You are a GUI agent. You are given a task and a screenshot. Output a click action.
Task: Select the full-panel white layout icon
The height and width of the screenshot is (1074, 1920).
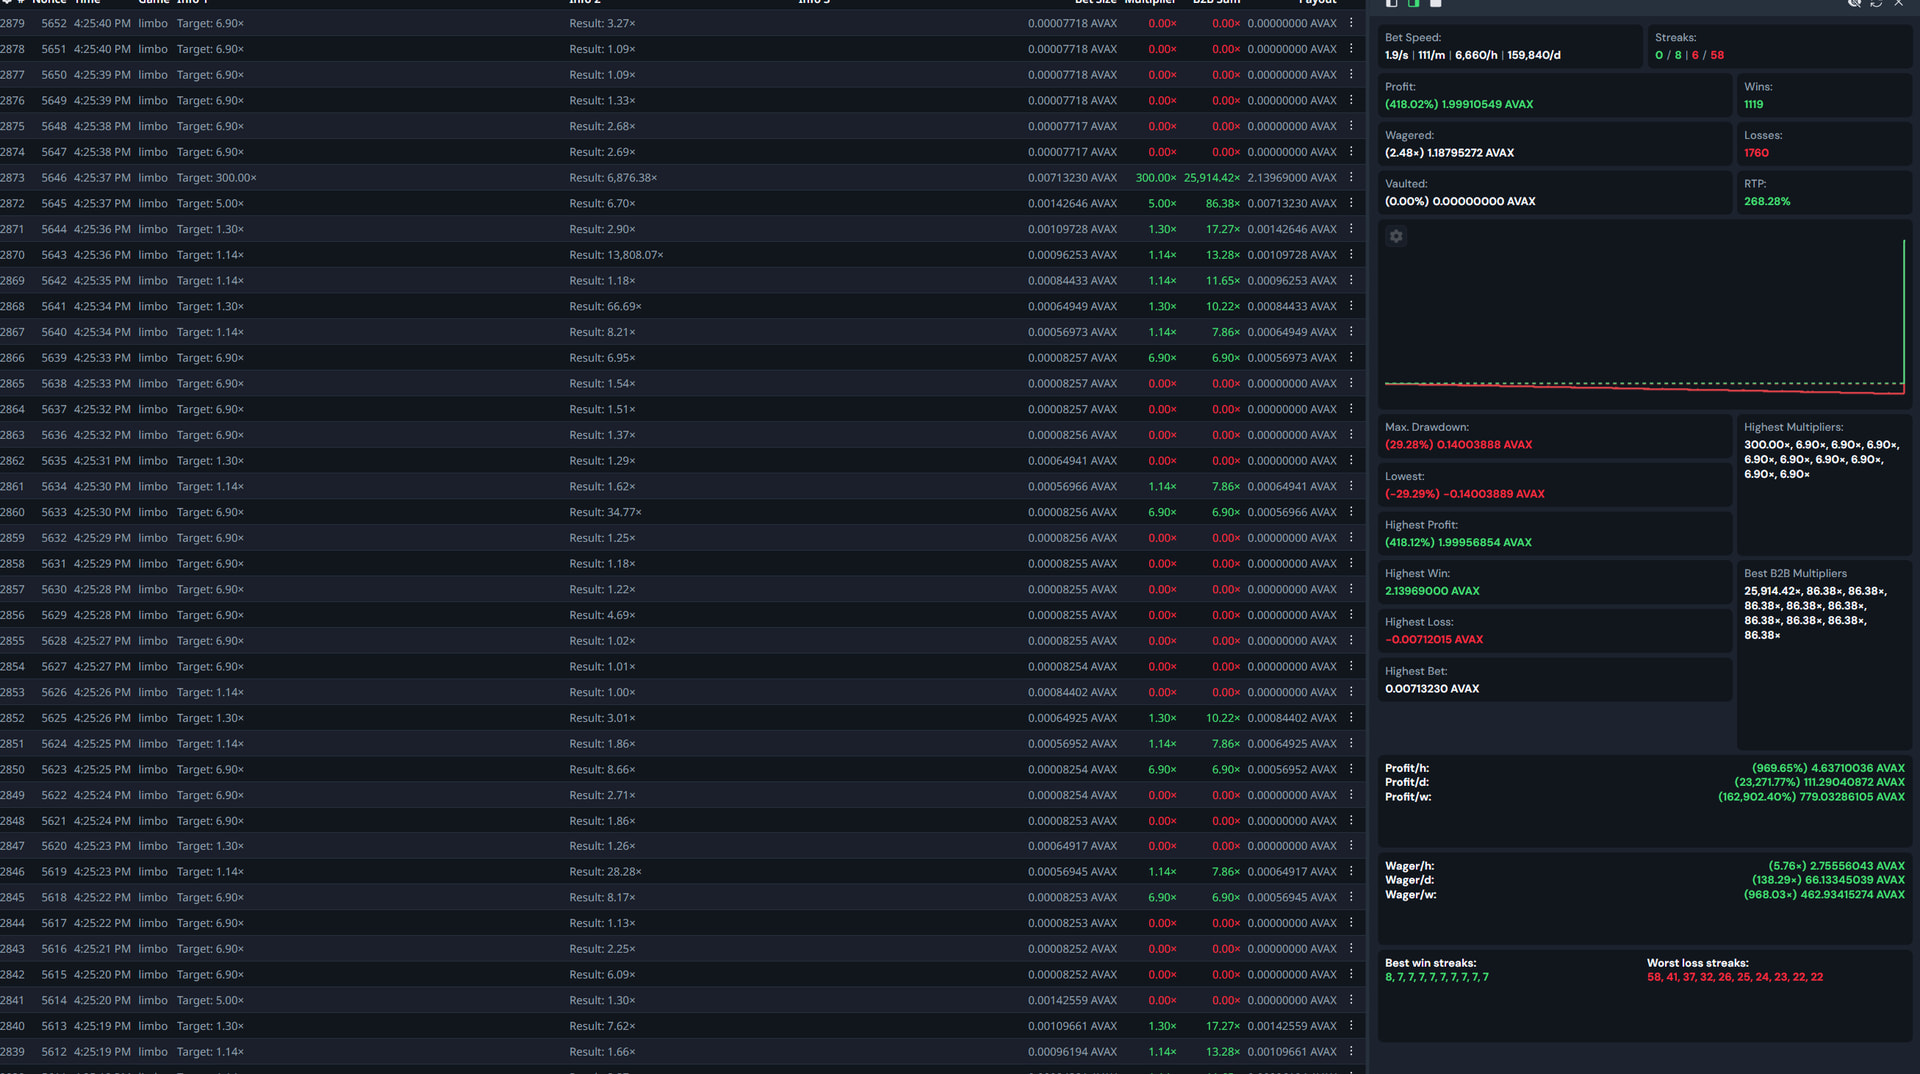1436,4
